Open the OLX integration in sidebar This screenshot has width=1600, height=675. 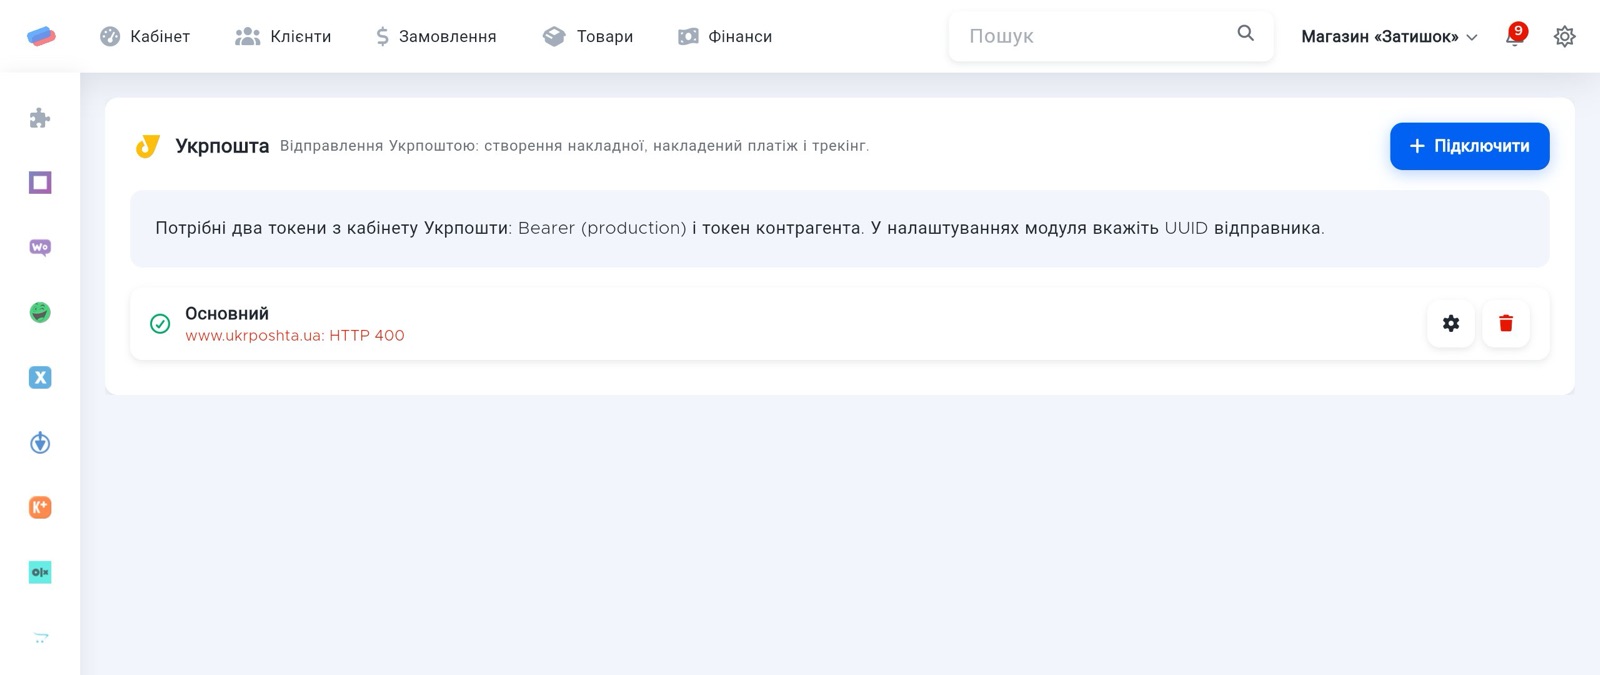coord(40,572)
